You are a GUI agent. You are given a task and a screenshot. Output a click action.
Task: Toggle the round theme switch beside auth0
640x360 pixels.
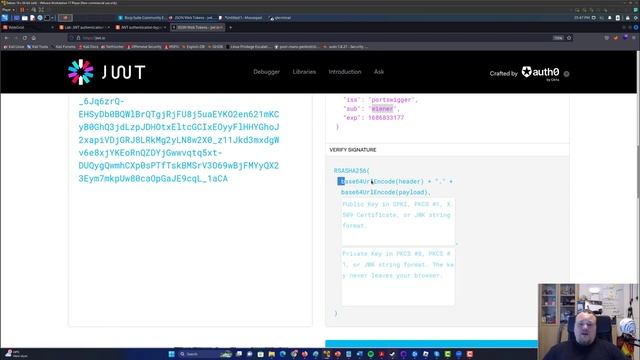[567, 74]
